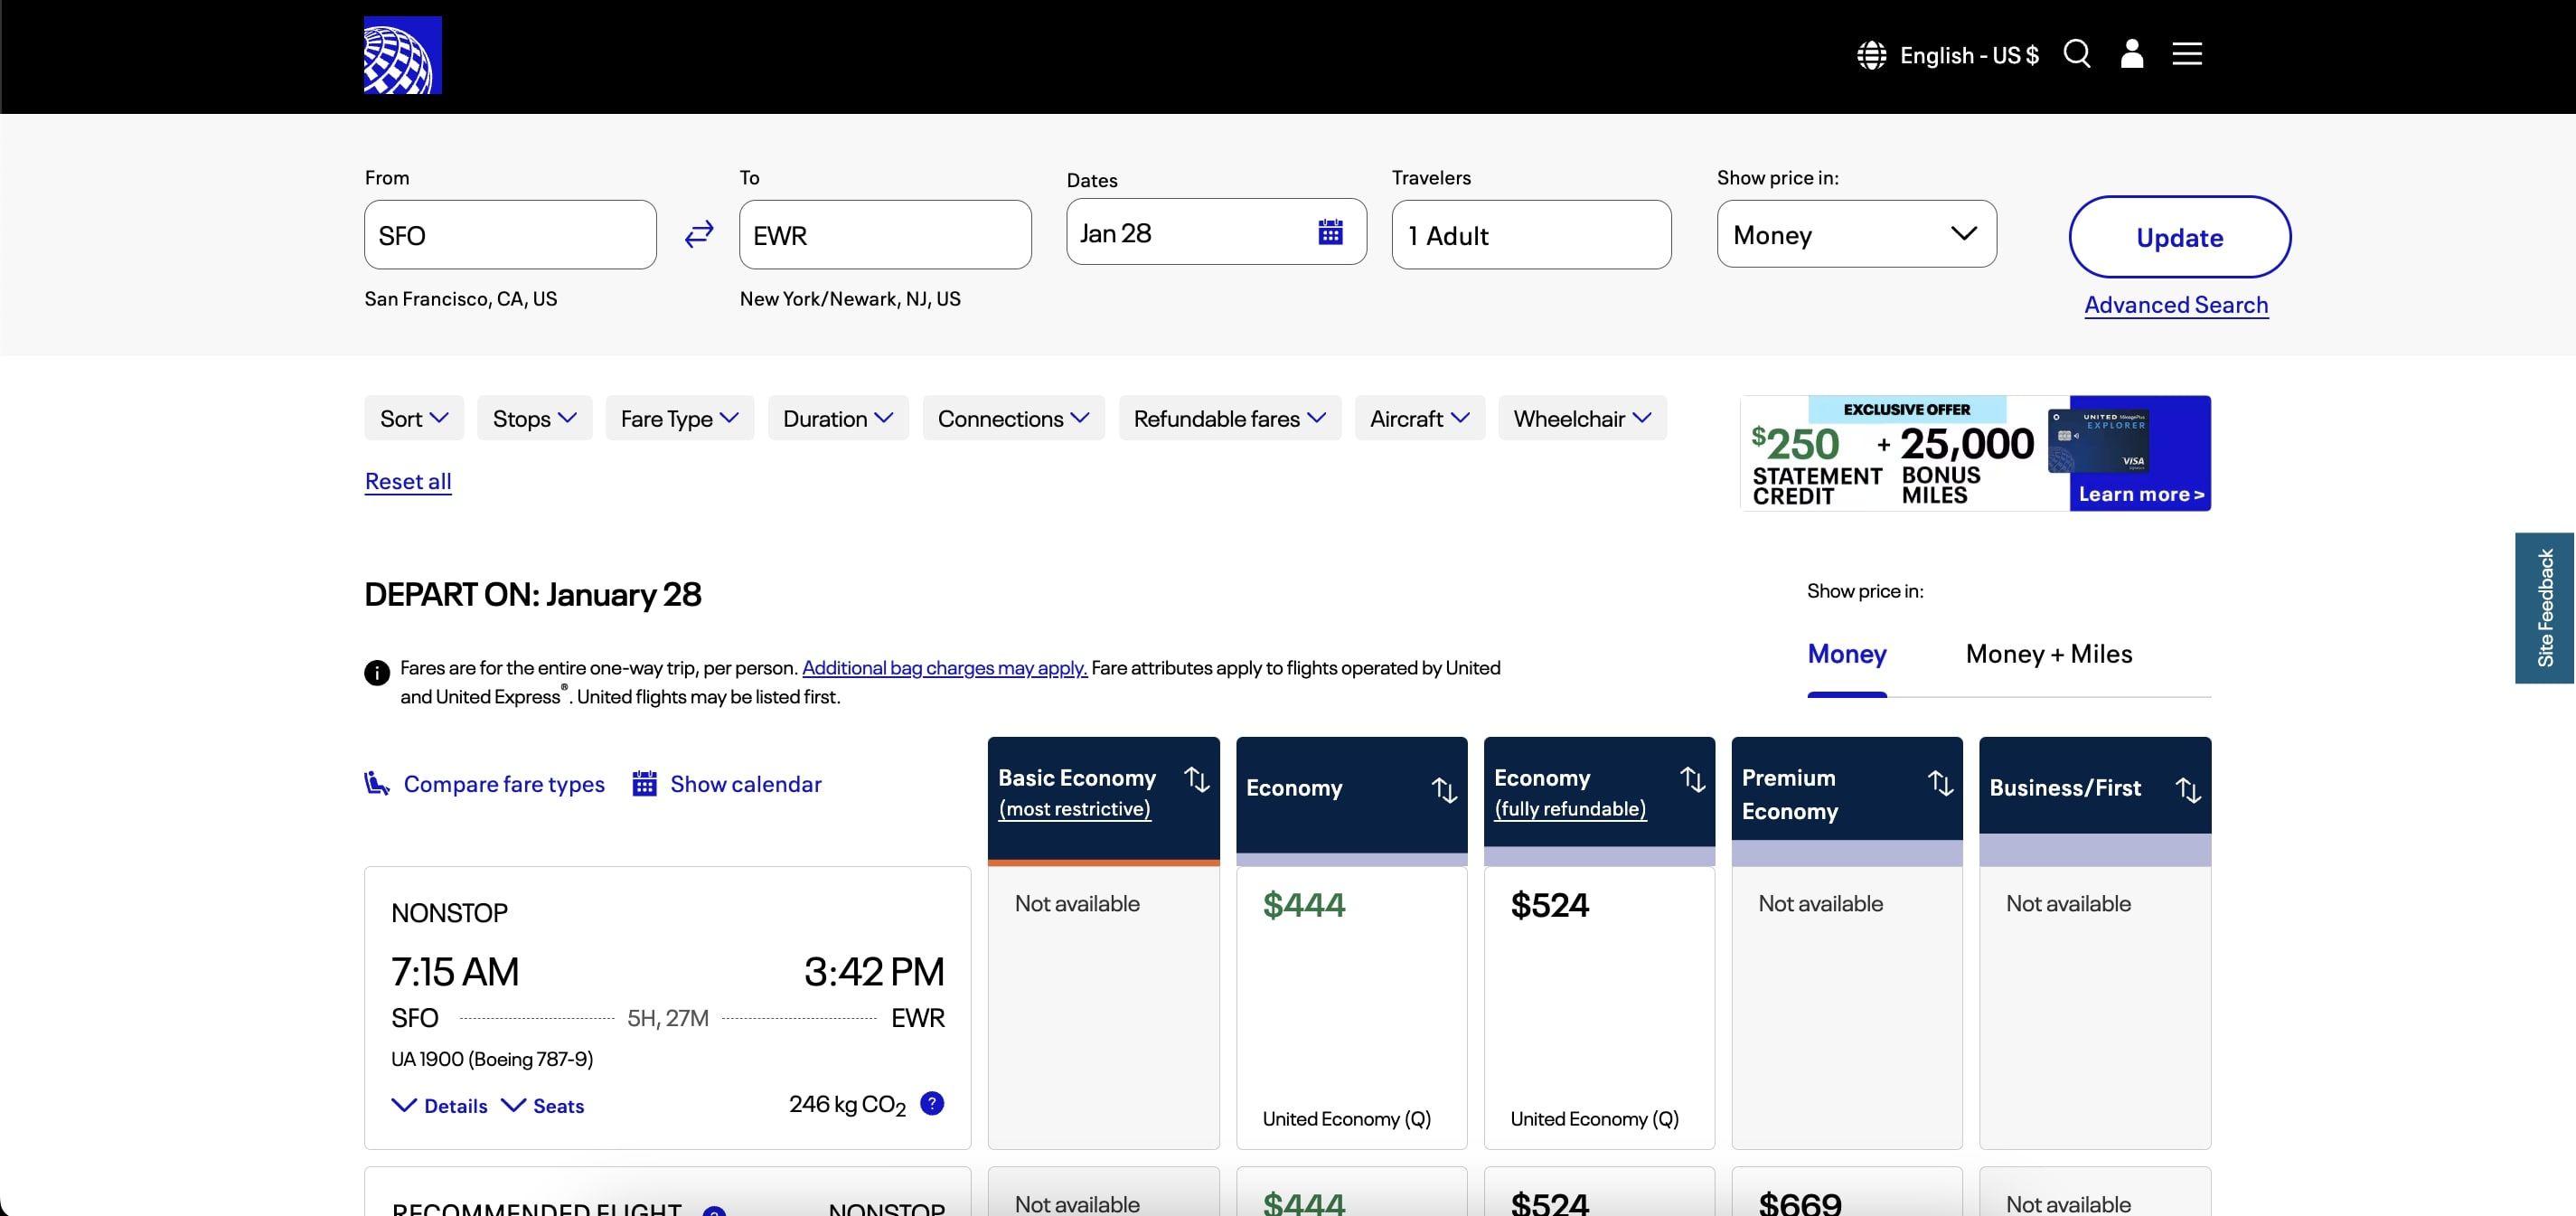Click Show calendar link
This screenshot has height=1216, width=2576.
pyautogui.click(x=746, y=784)
